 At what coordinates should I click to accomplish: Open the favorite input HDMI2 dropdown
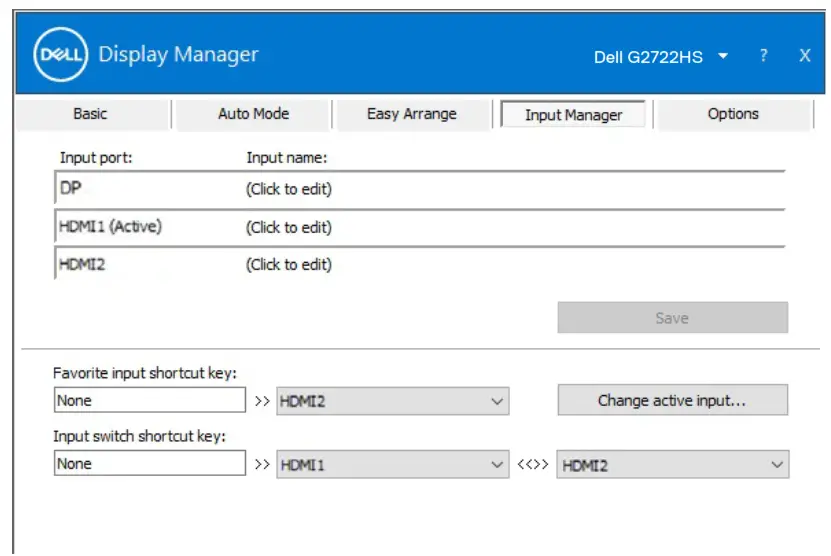click(393, 401)
